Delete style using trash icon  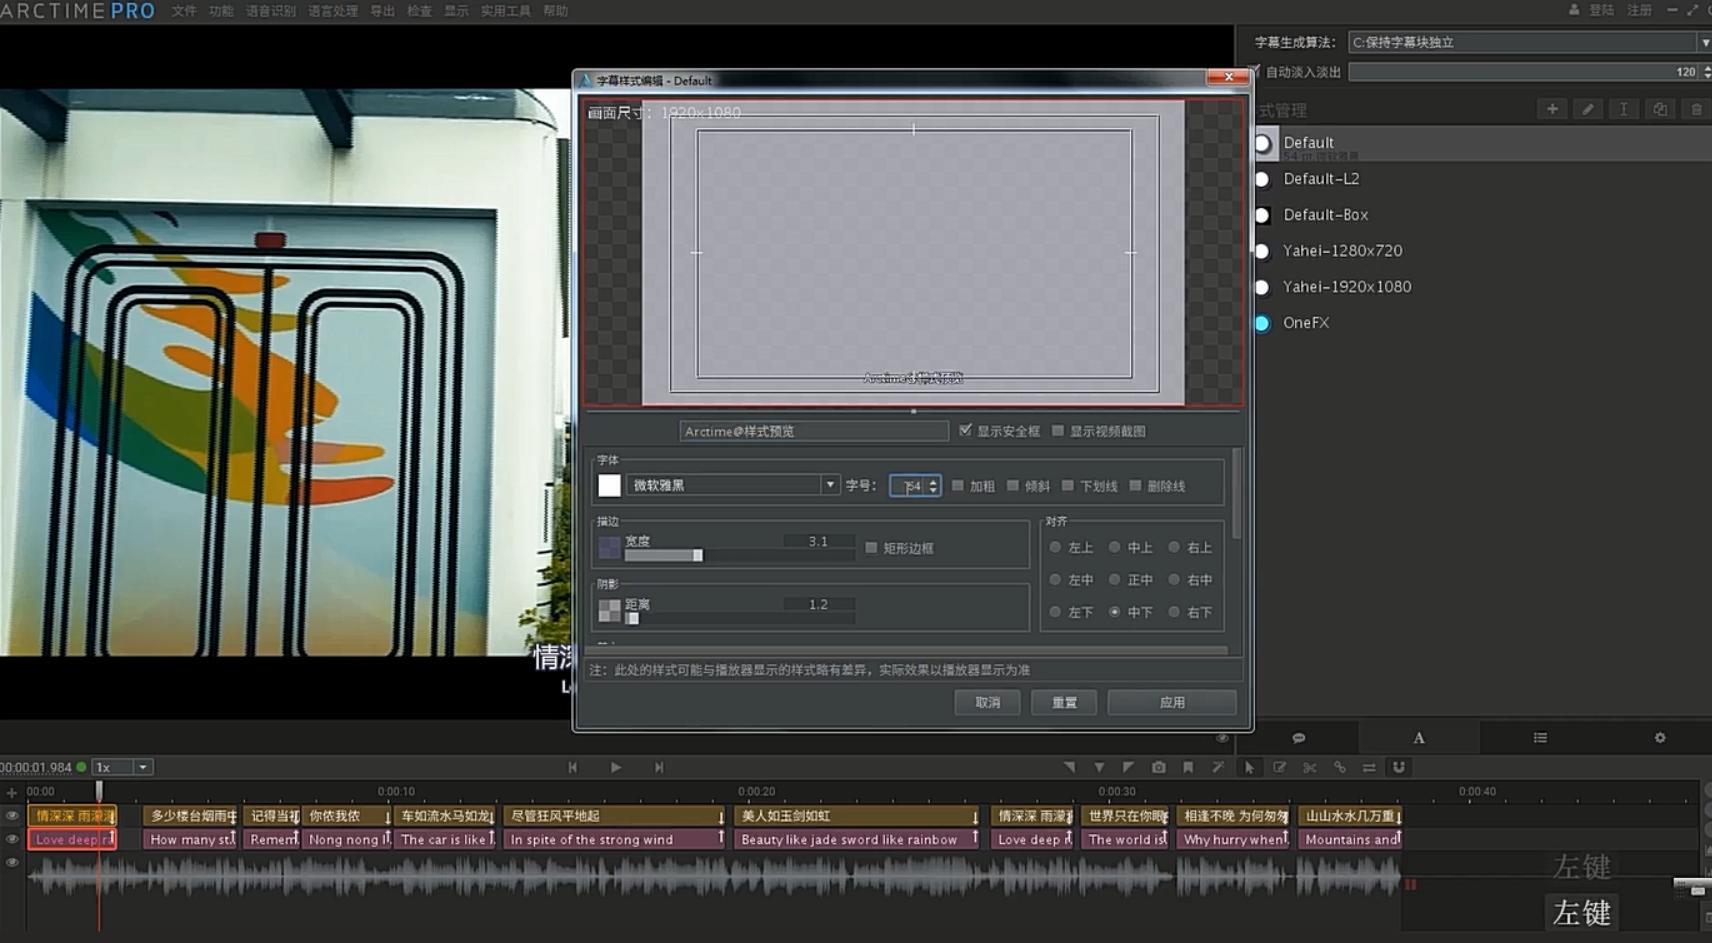(x=1696, y=109)
